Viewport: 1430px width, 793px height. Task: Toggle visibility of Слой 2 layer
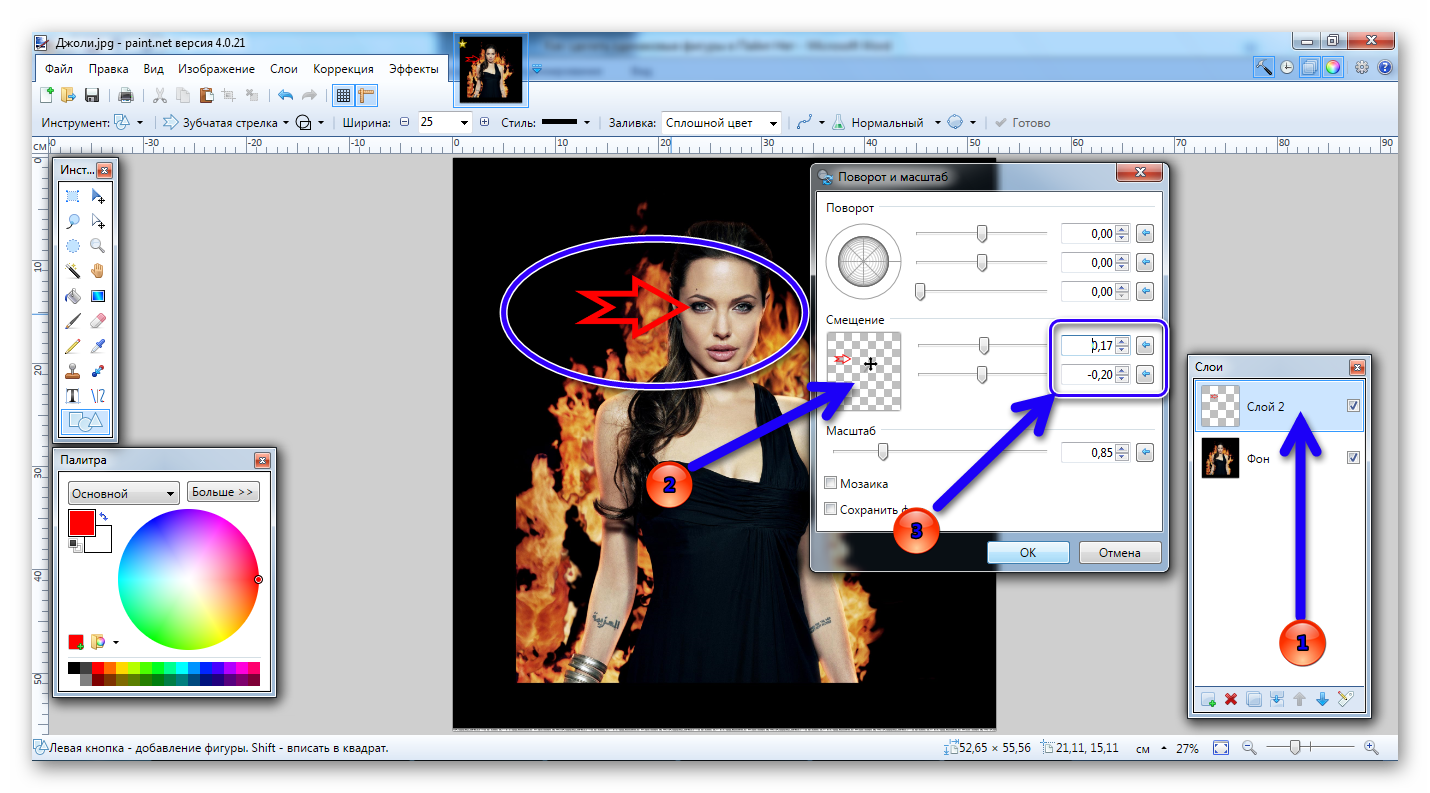coord(1353,406)
